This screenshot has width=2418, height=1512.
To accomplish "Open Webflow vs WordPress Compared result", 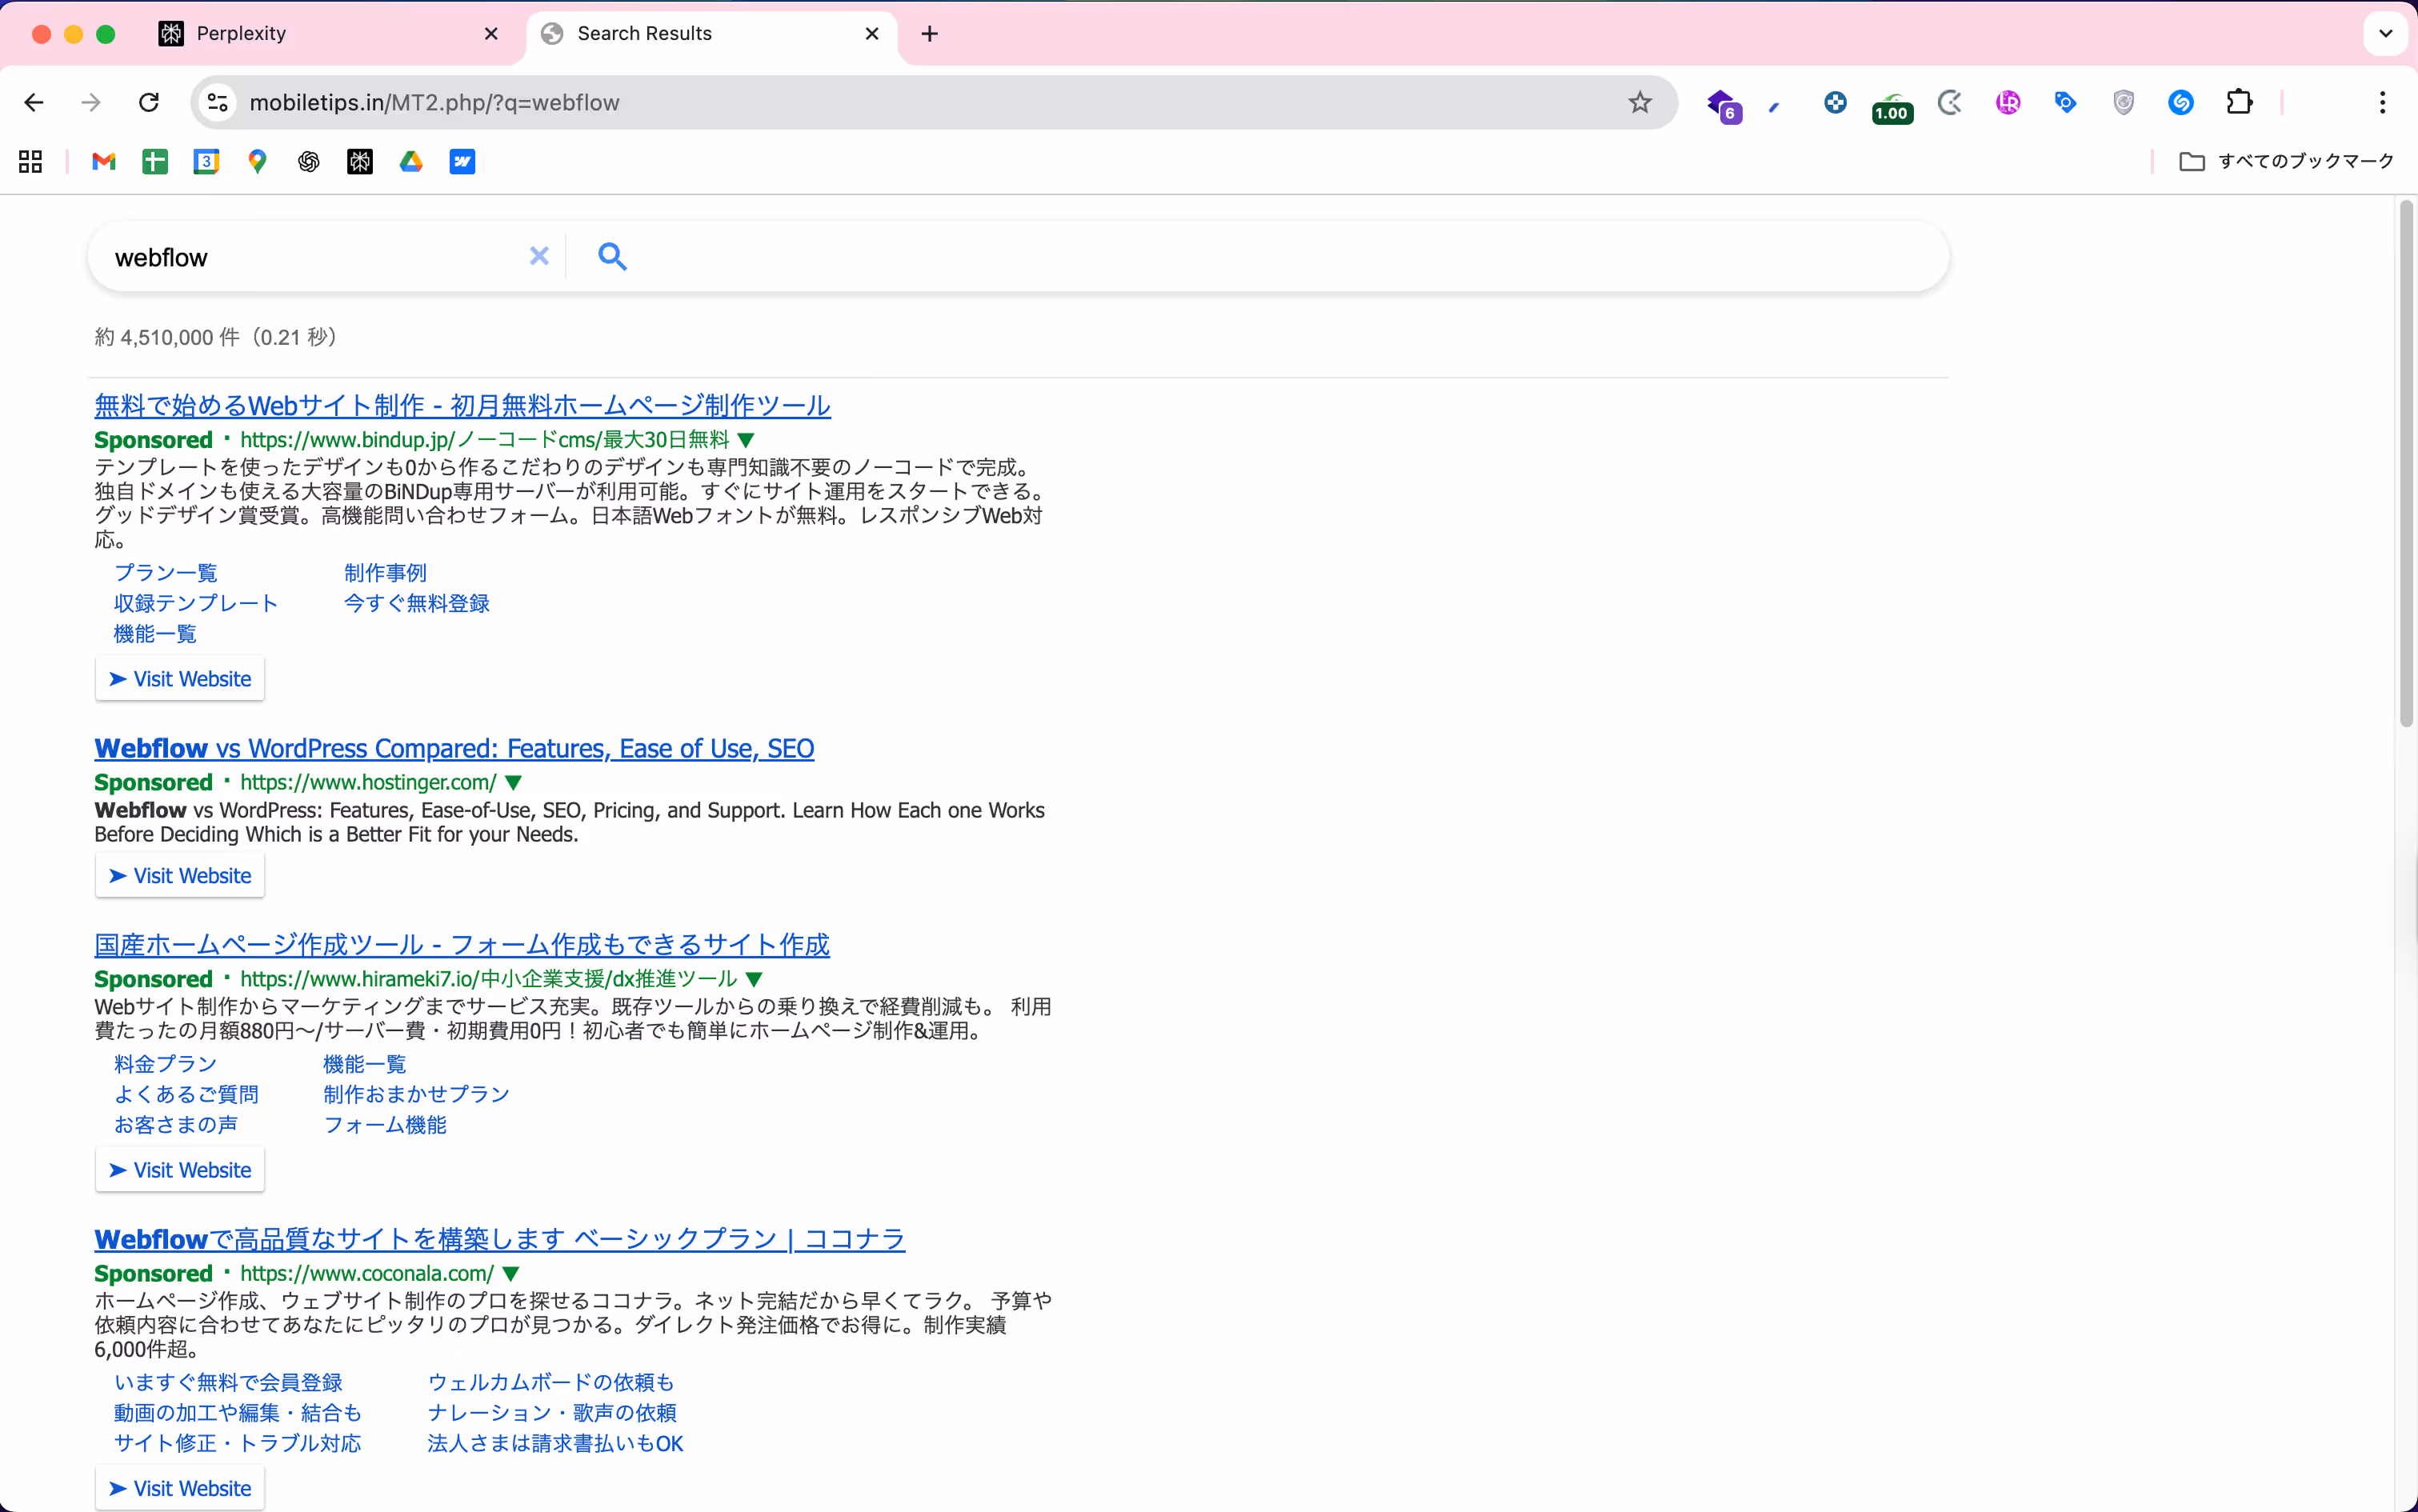I will click(x=454, y=749).
